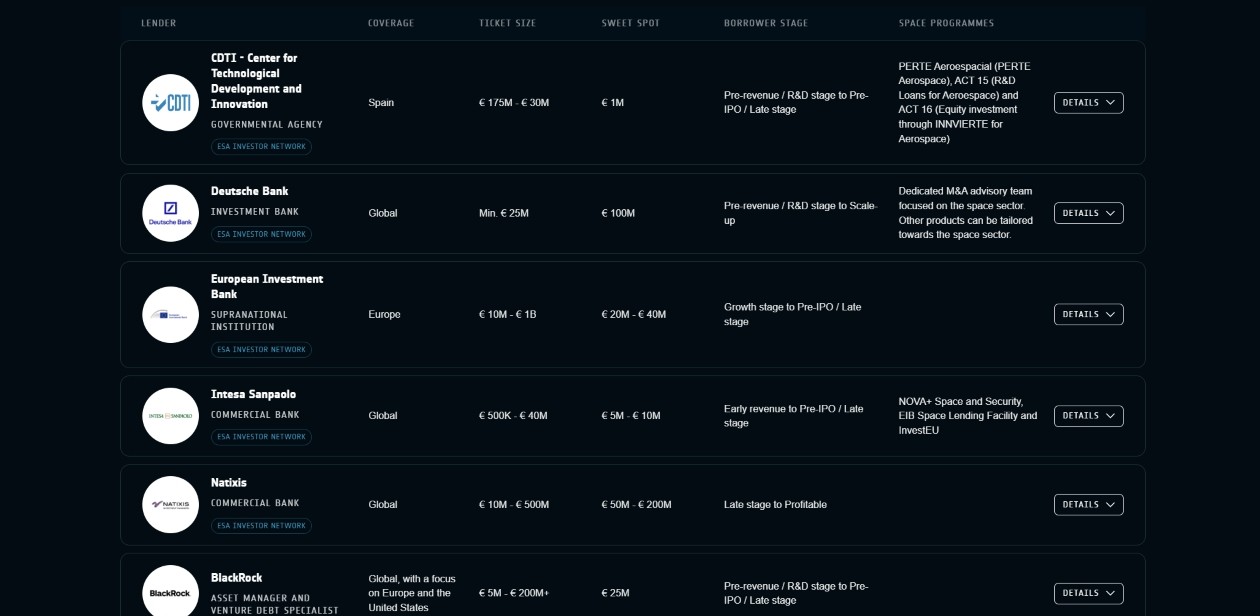Click the CDTI logo
Image resolution: width=1260 pixels, height=616 pixels.
170,102
